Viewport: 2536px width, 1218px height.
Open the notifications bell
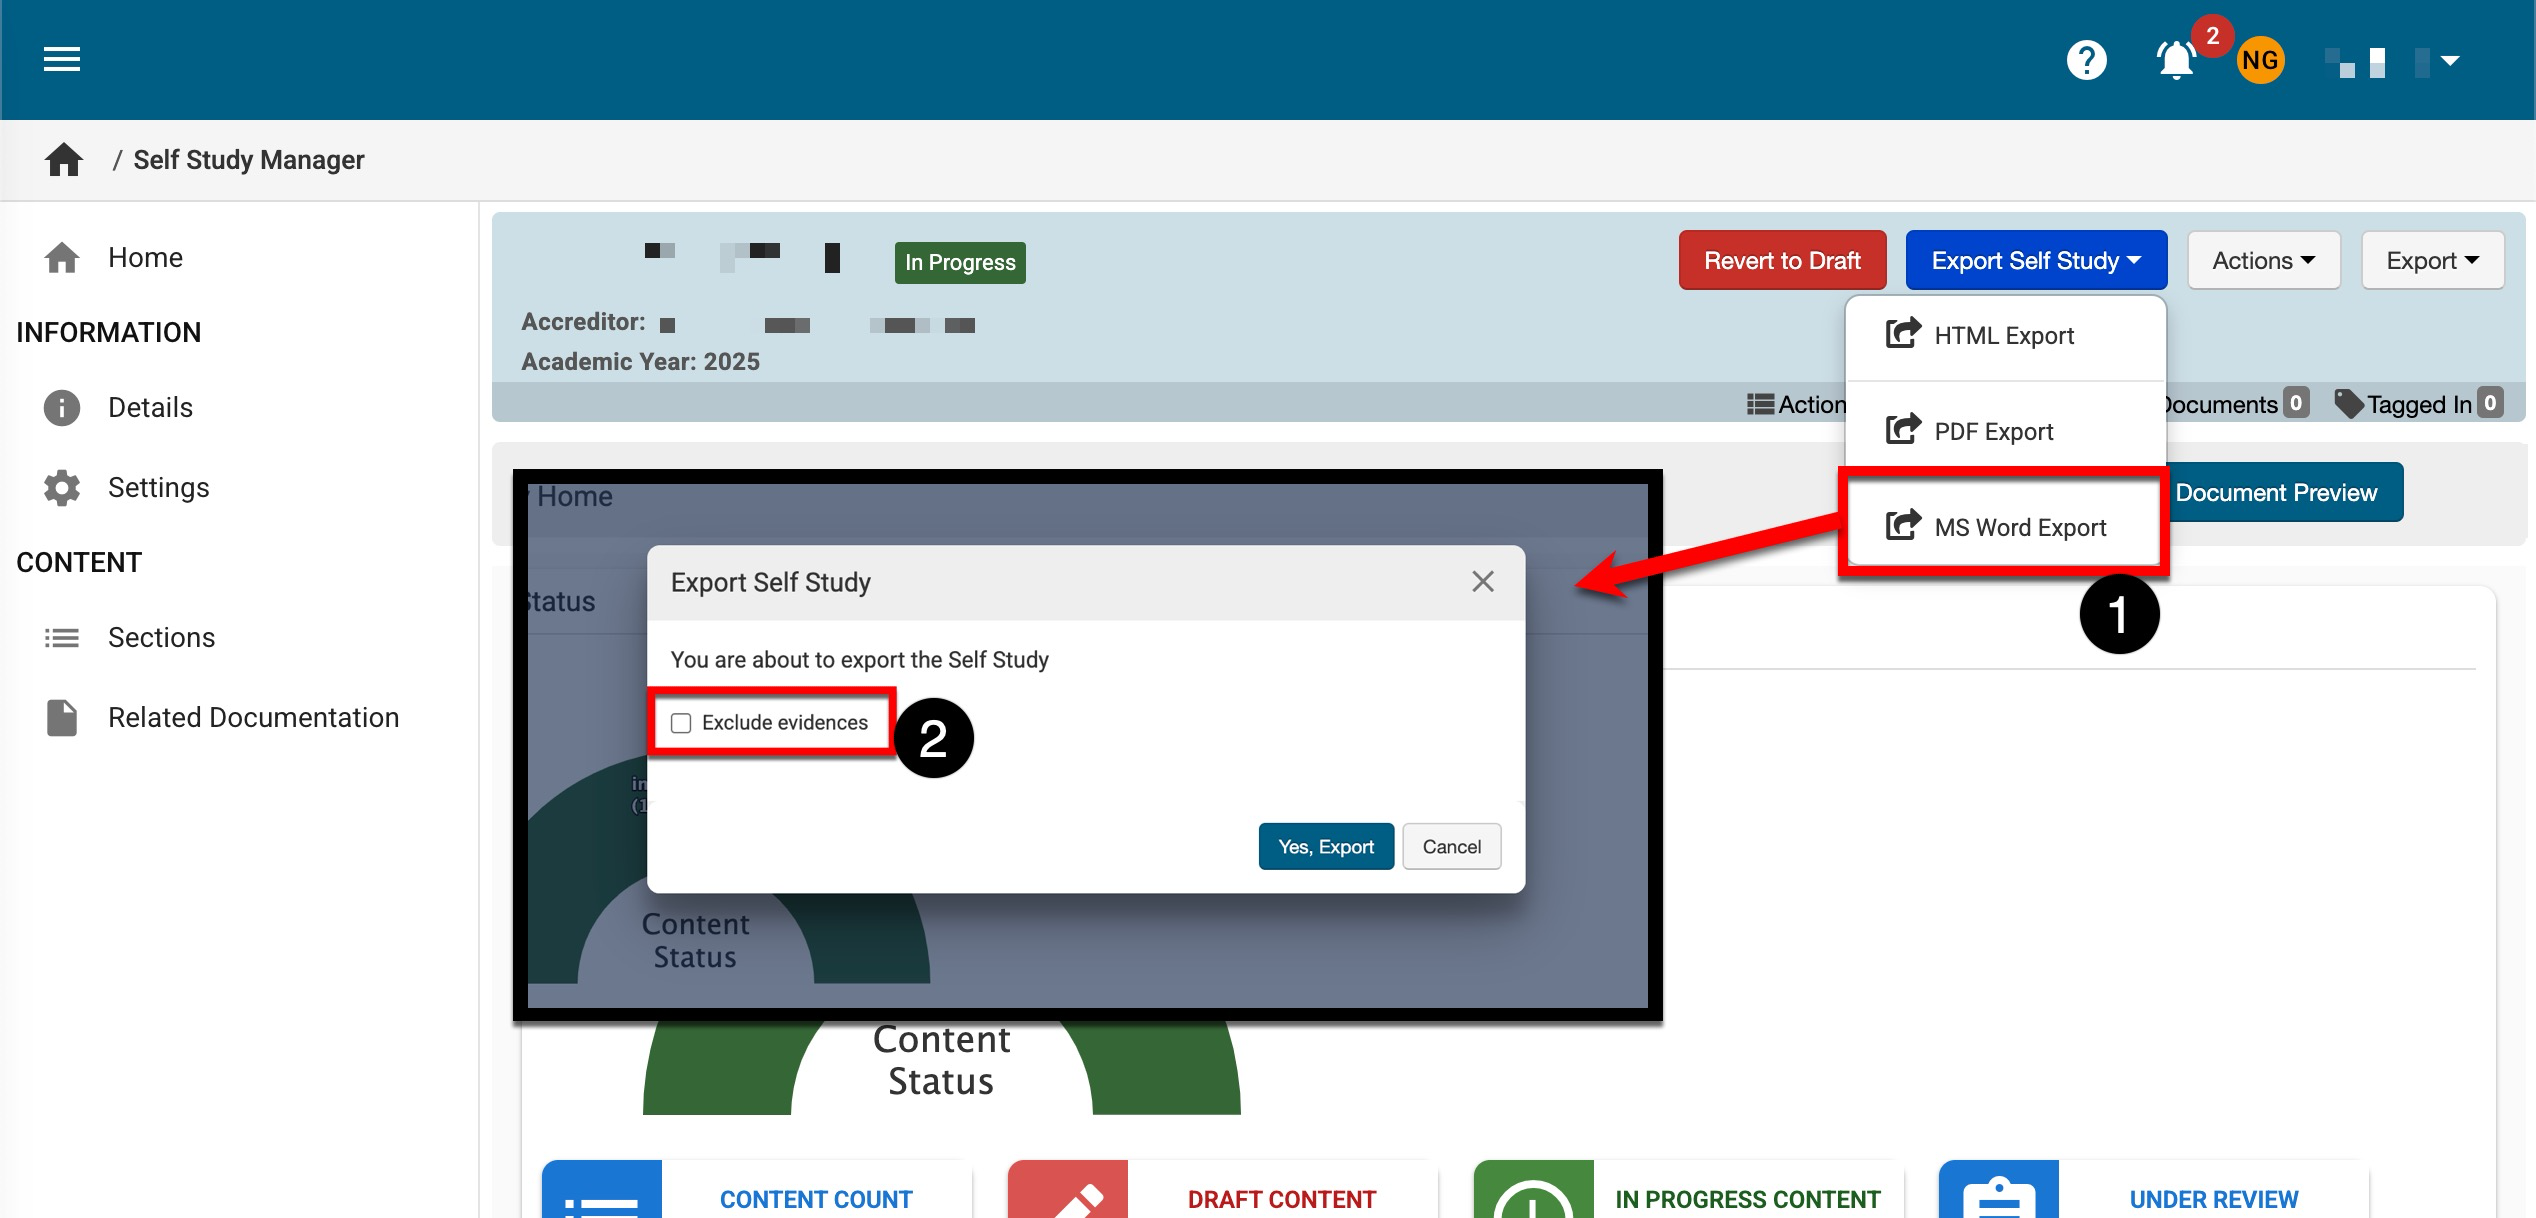[2175, 61]
